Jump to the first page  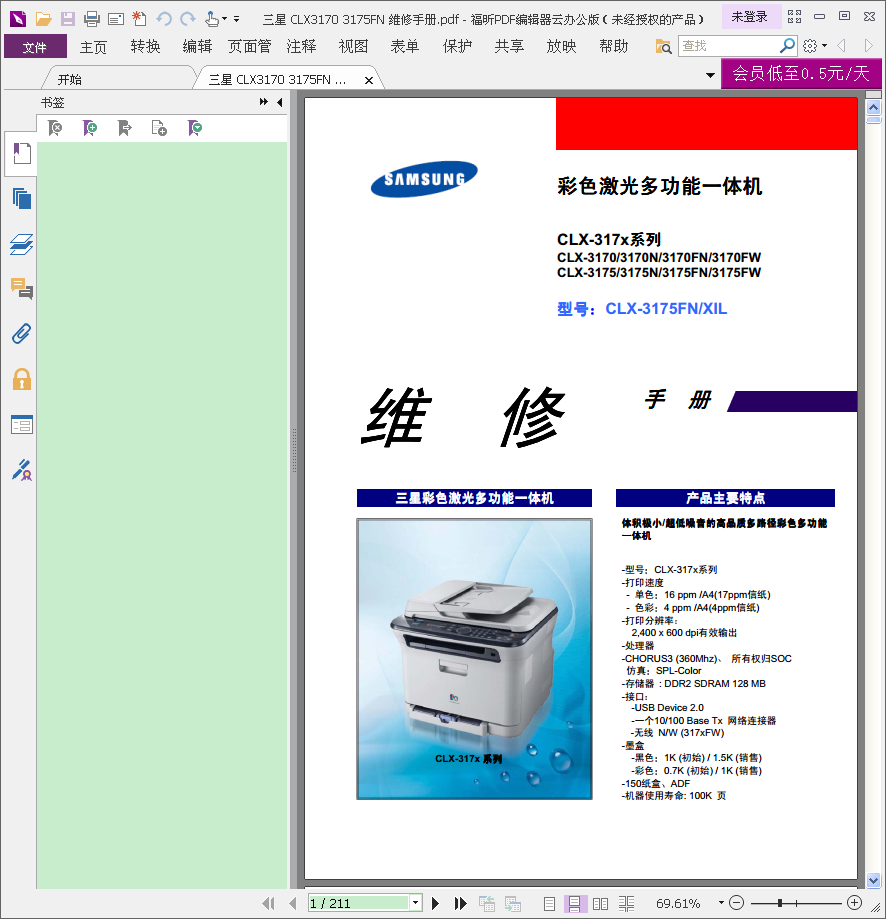268,903
